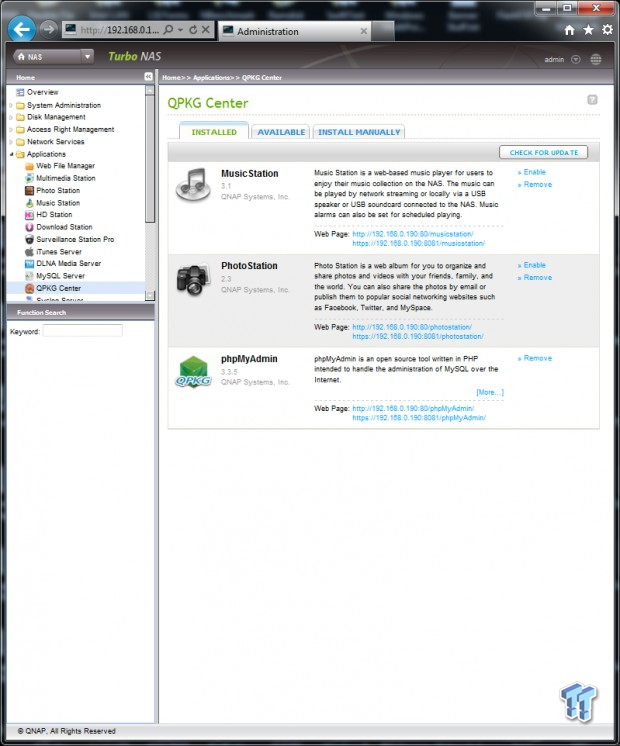This screenshot has height=746, width=620.
Task: Open HD Station sidebar entry
Action: tap(54, 215)
